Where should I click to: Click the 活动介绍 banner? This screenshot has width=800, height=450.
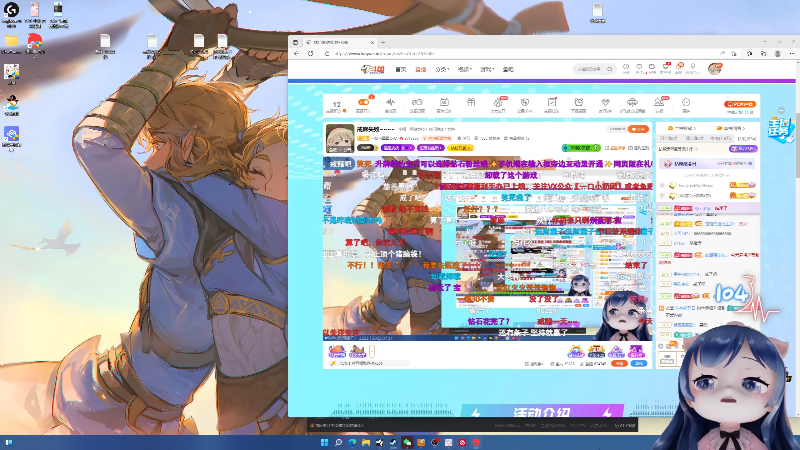tap(542, 411)
